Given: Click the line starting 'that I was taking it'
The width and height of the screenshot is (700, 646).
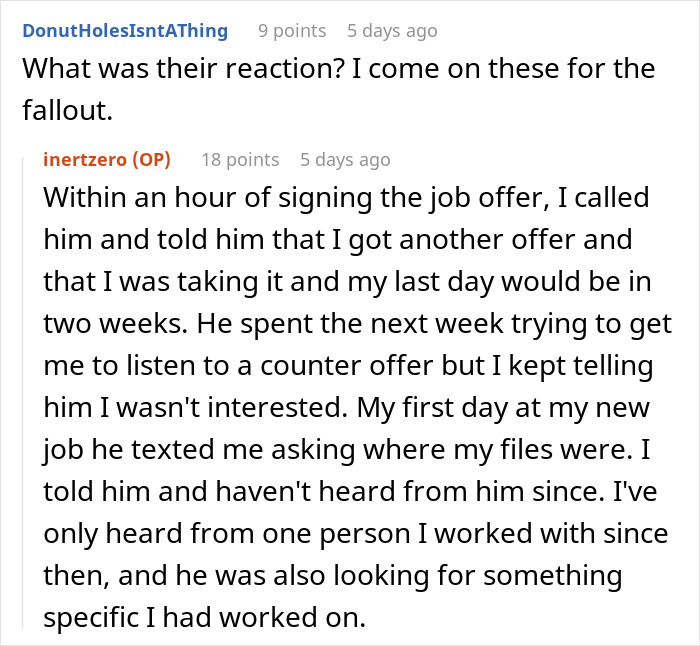Looking at the screenshot, I should 347,281.
